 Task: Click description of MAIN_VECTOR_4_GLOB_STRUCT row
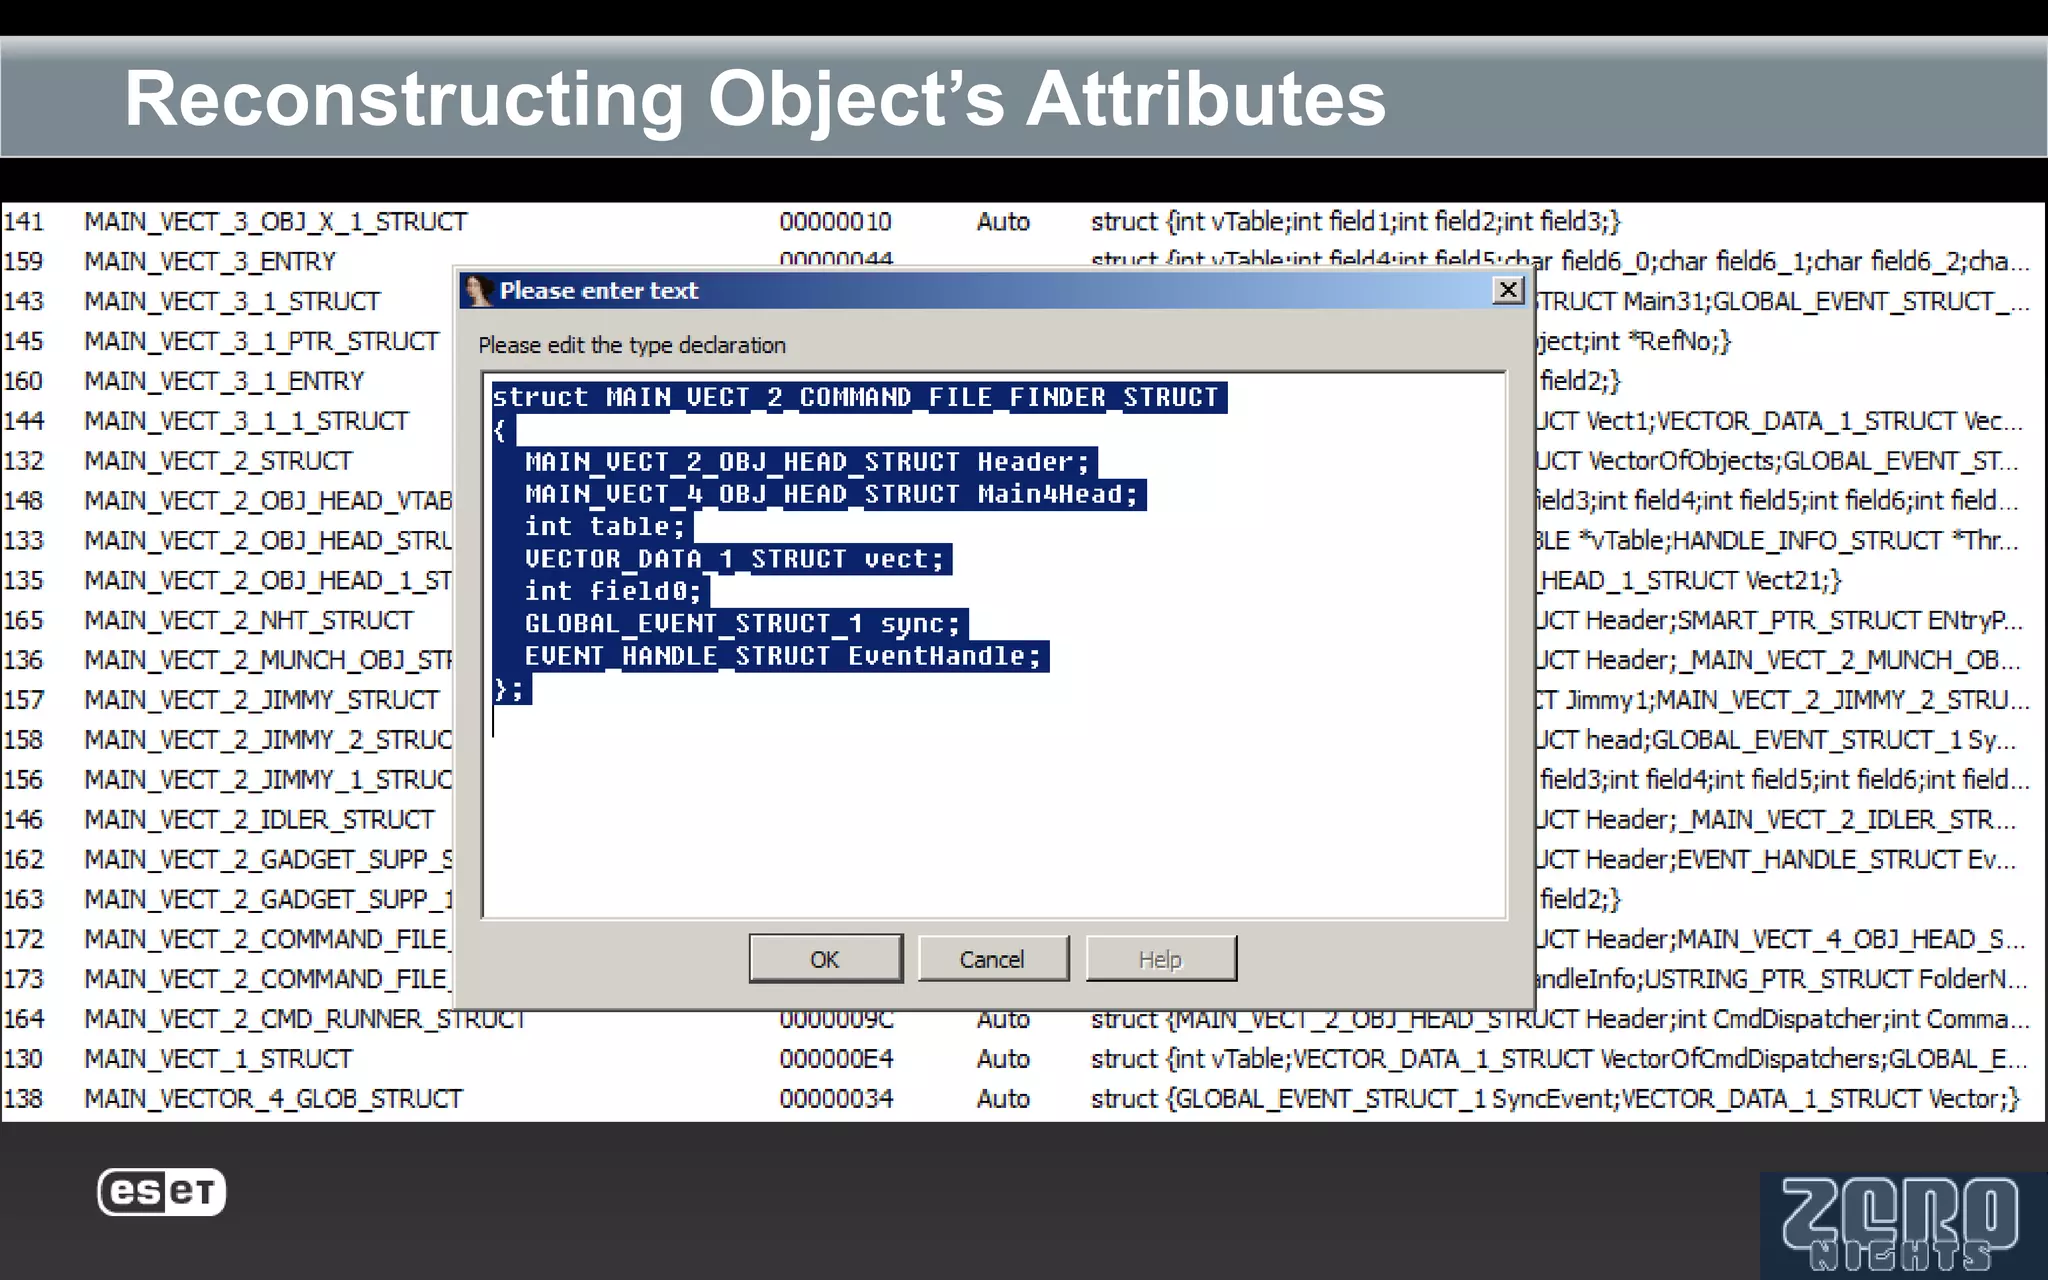tap(1555, 1098)
